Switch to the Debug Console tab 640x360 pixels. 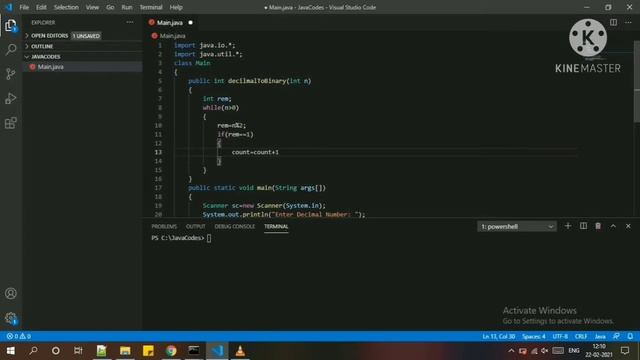point(235,227)
